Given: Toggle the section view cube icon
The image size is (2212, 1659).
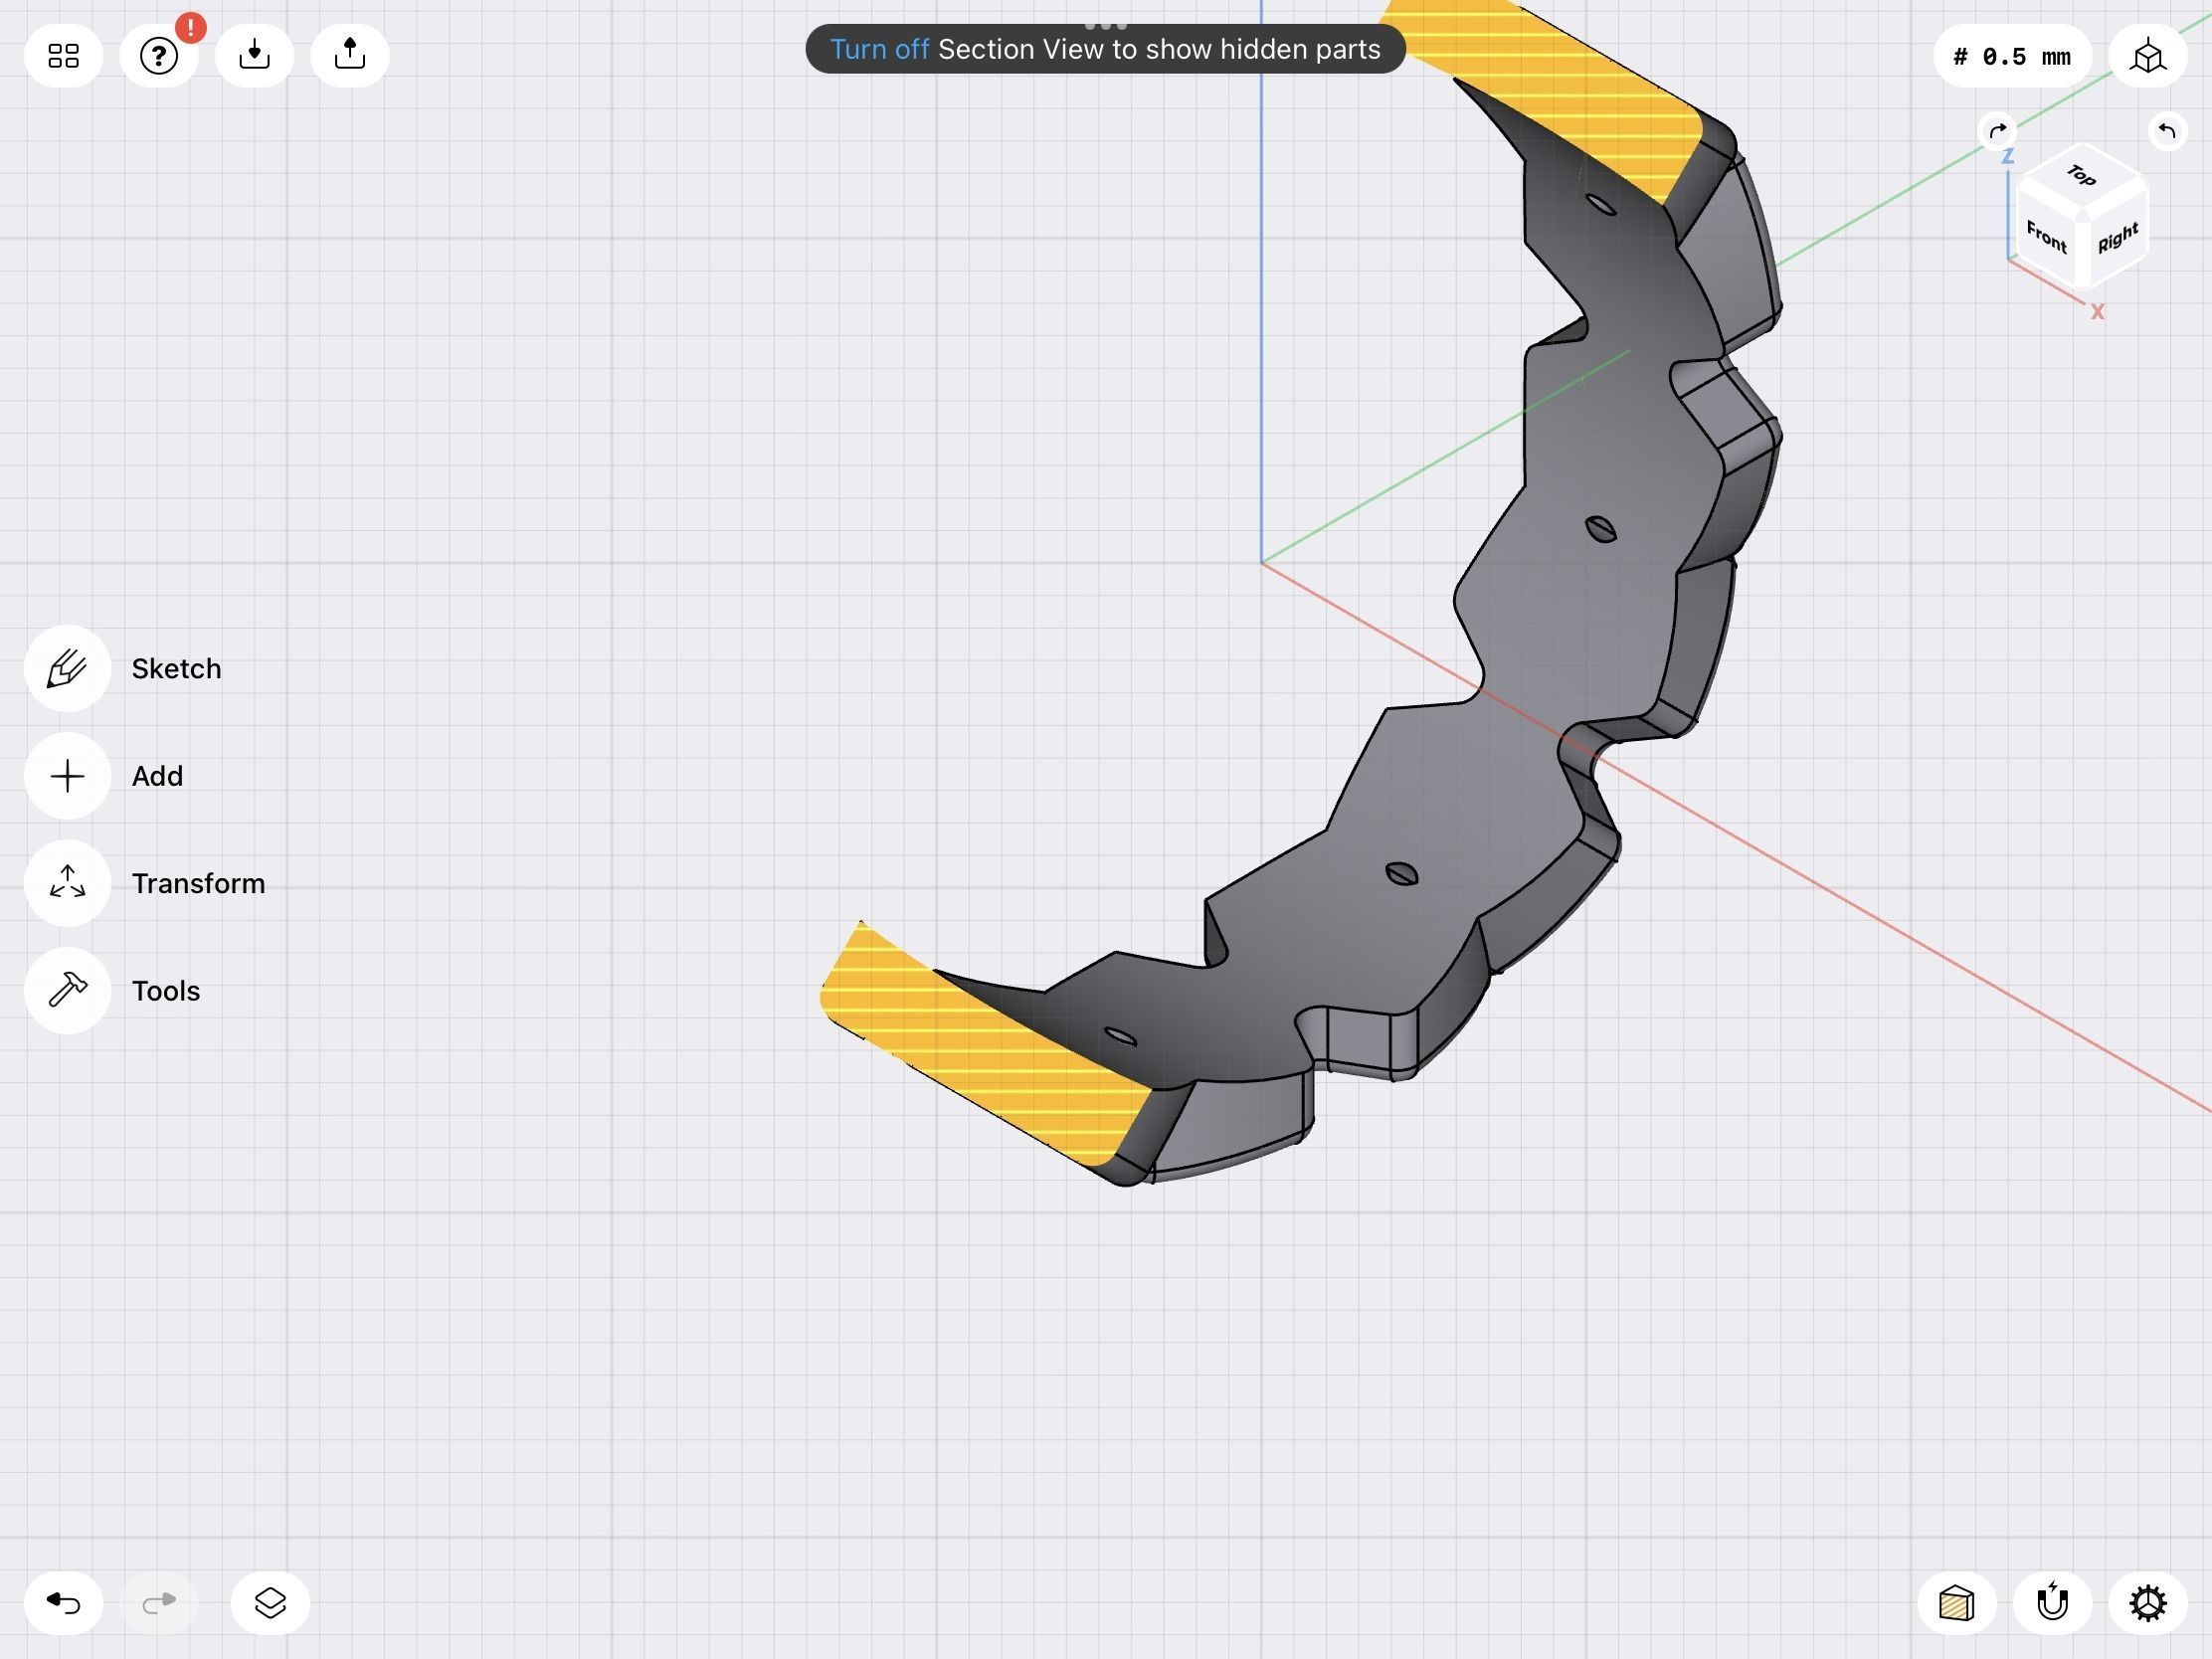Looking at the screenshot, I should tap(1957, 1603).
